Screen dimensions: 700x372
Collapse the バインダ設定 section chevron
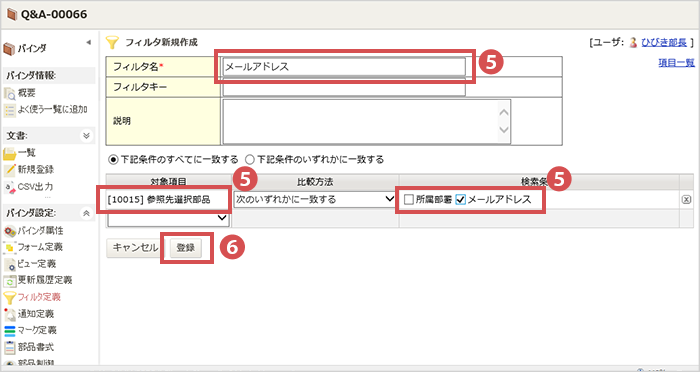click(86, 213)
